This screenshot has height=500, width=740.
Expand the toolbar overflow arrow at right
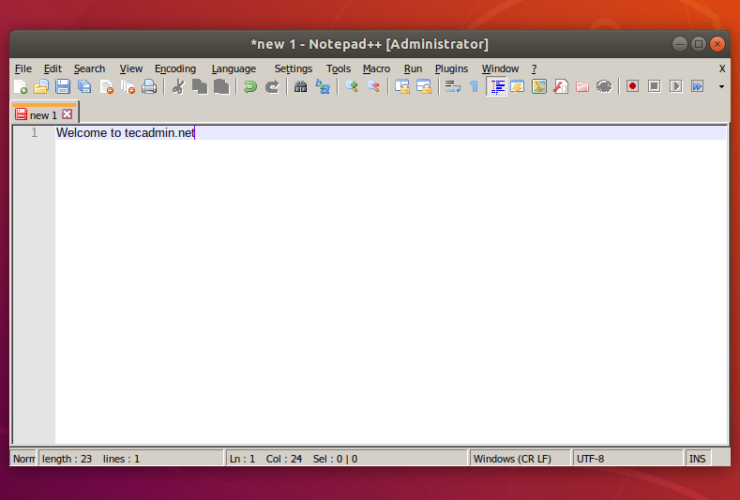coord(721,87)
